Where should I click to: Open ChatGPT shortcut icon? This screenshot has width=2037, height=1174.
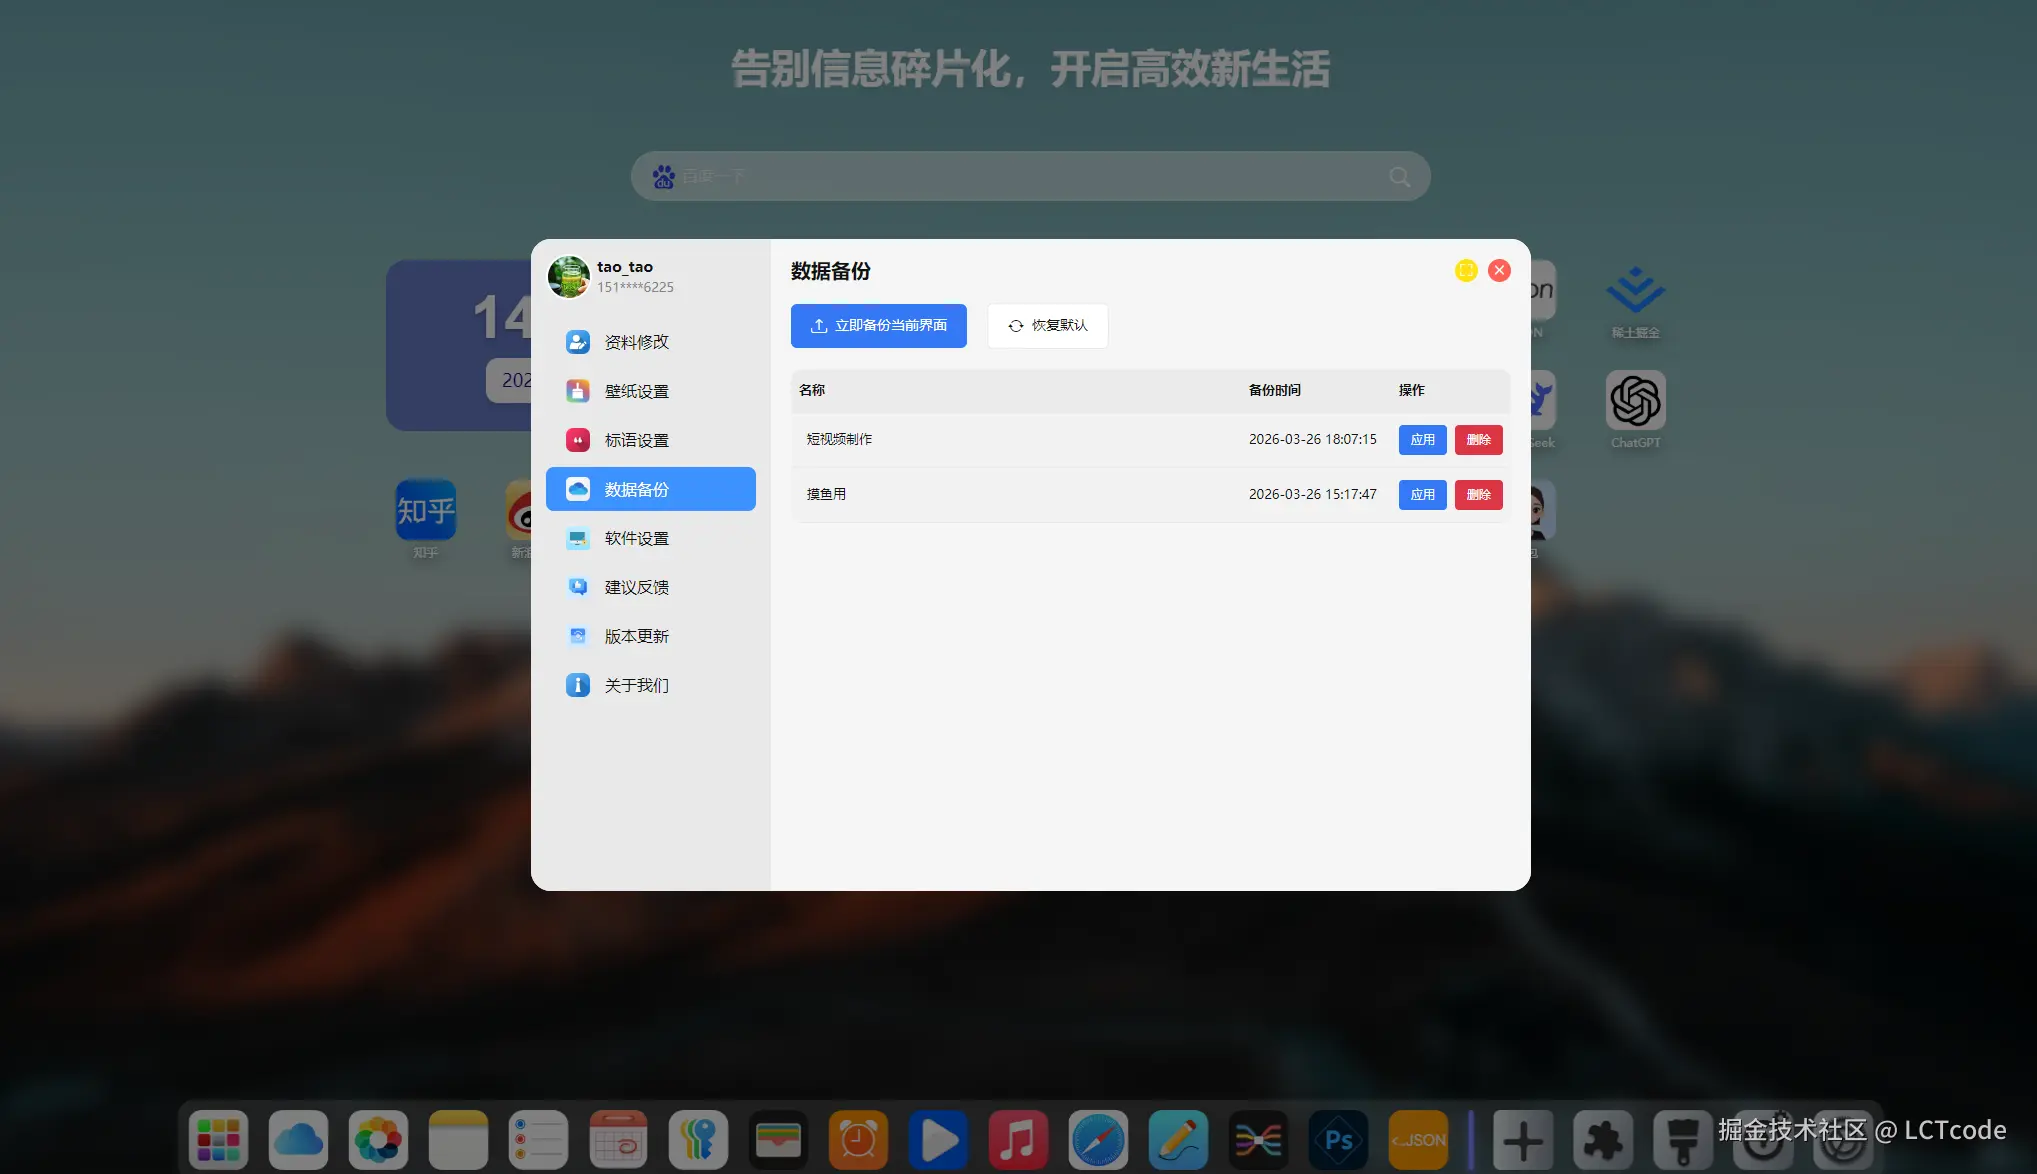(1635, 400)
